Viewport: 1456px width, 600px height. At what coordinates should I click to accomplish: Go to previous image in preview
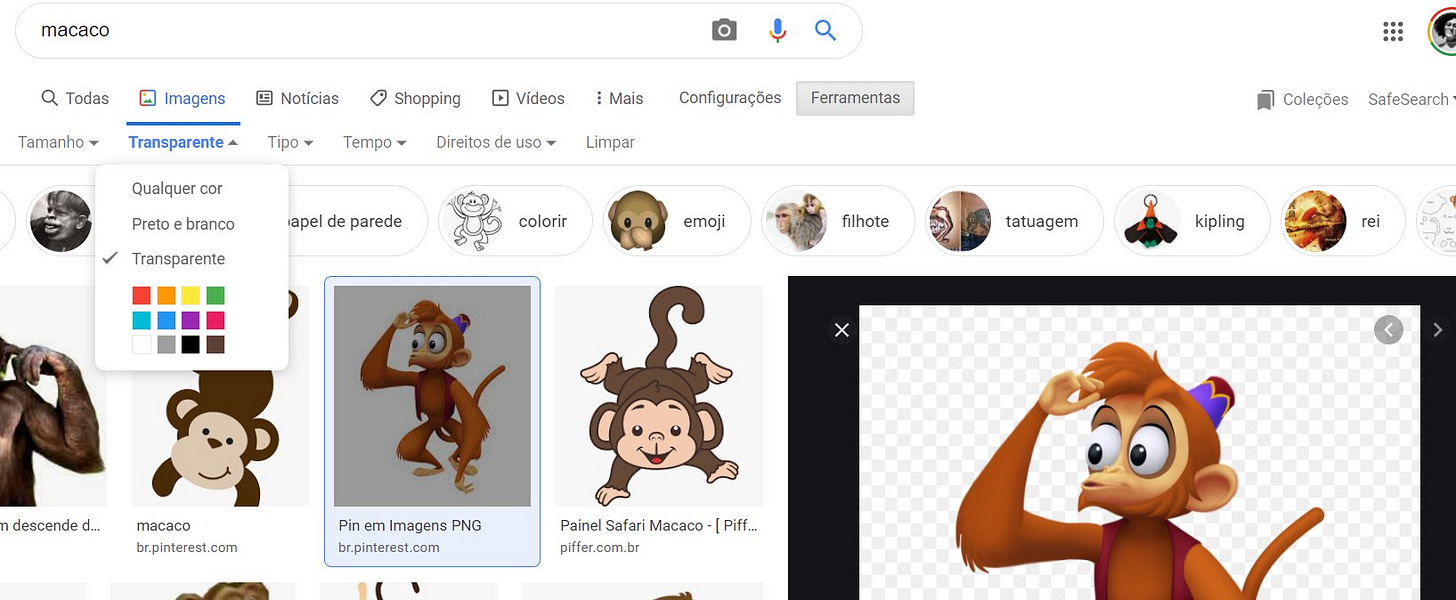(1388, 329)
